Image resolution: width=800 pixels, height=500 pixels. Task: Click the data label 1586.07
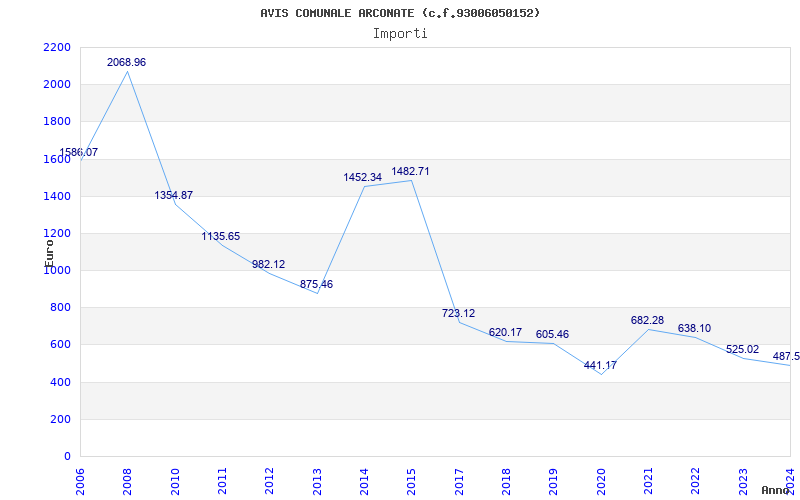click(x=79, y=152)
